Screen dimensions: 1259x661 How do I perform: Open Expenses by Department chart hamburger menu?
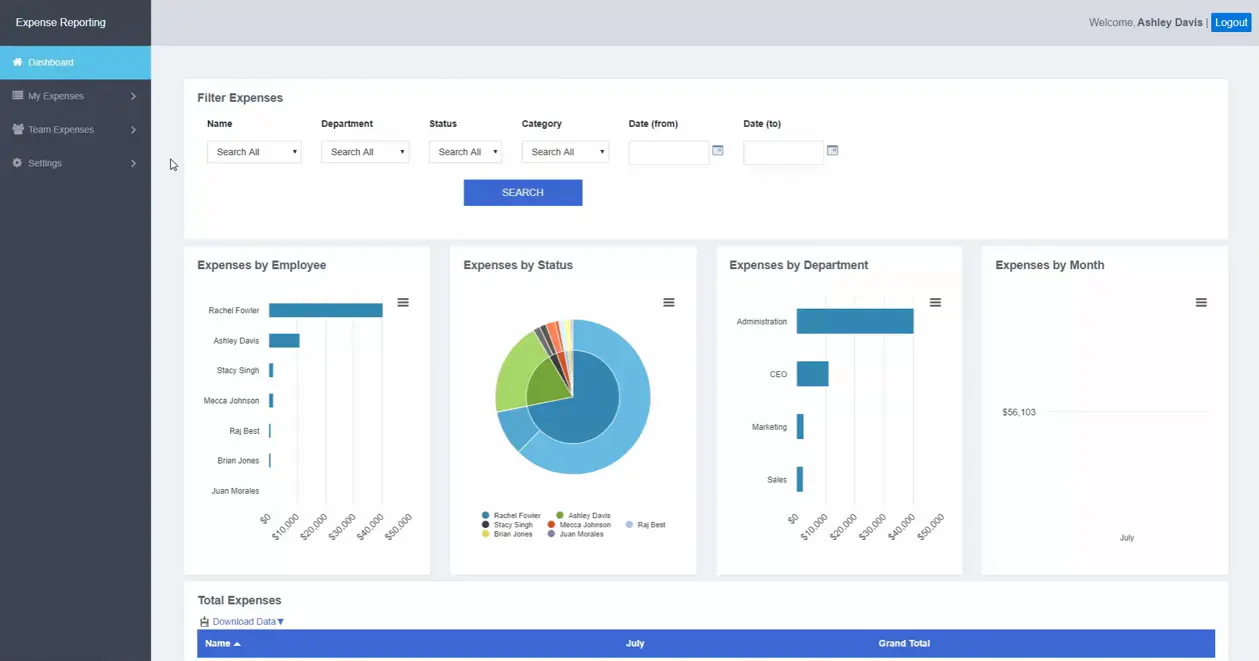pyautogui.click(x=935, y=302)
